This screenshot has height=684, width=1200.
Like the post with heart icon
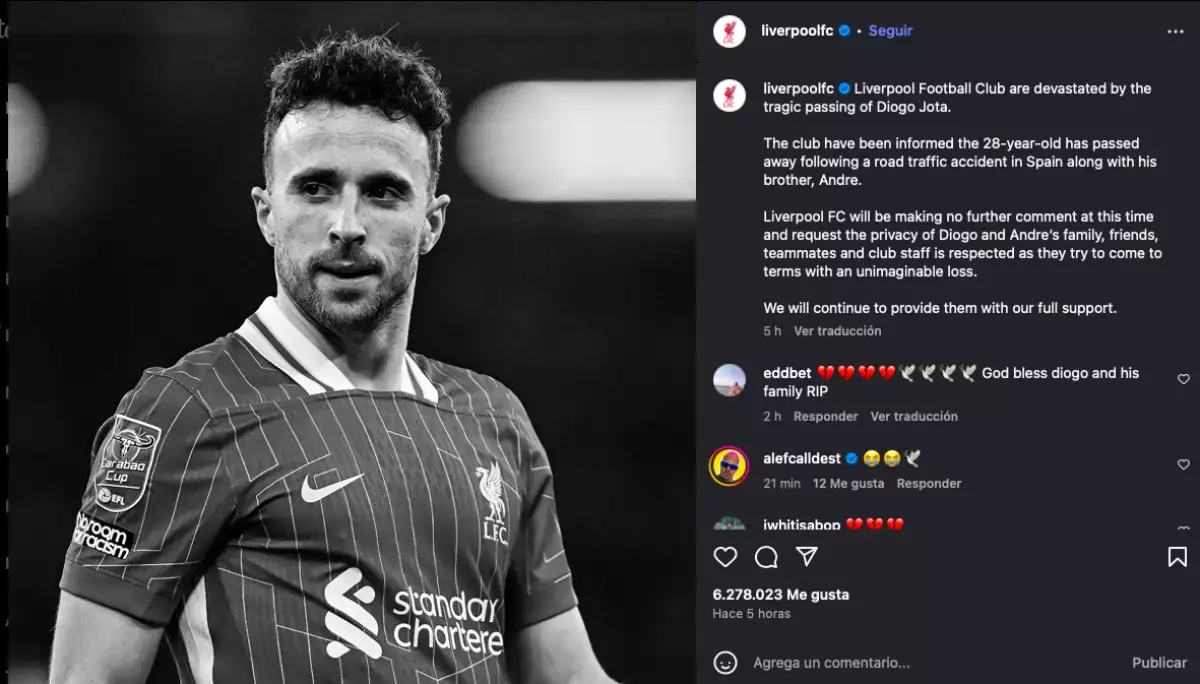725,557
